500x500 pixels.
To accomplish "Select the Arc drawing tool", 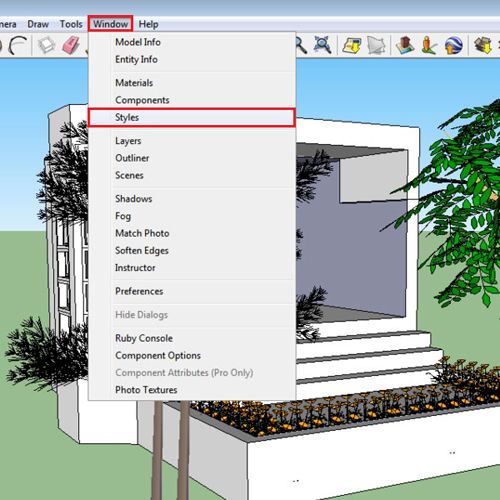I will click(17, 45).
